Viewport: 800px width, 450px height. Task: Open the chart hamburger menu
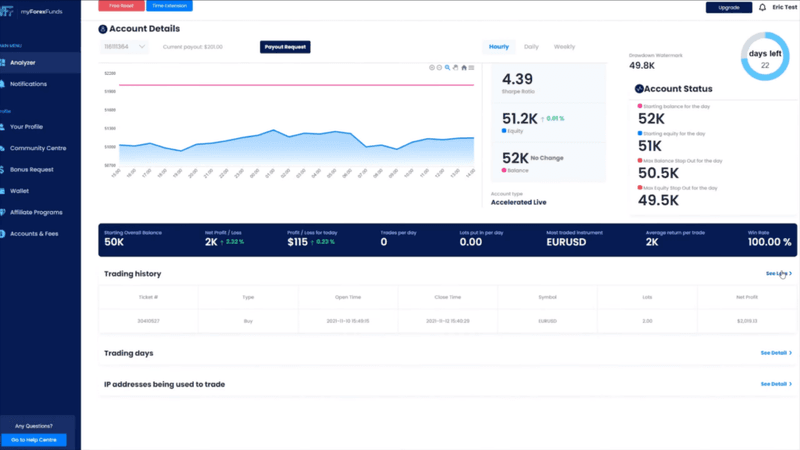click(471, 67)
